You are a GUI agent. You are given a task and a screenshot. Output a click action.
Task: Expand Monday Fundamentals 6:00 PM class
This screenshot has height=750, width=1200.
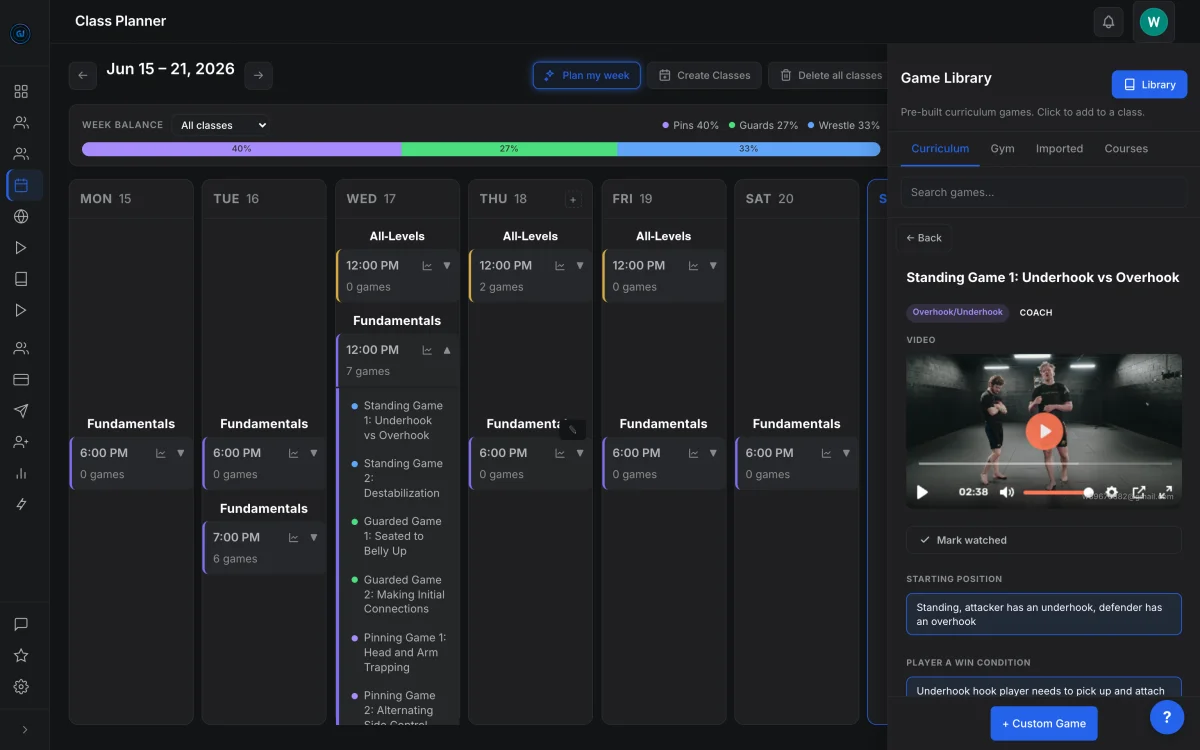181,453
